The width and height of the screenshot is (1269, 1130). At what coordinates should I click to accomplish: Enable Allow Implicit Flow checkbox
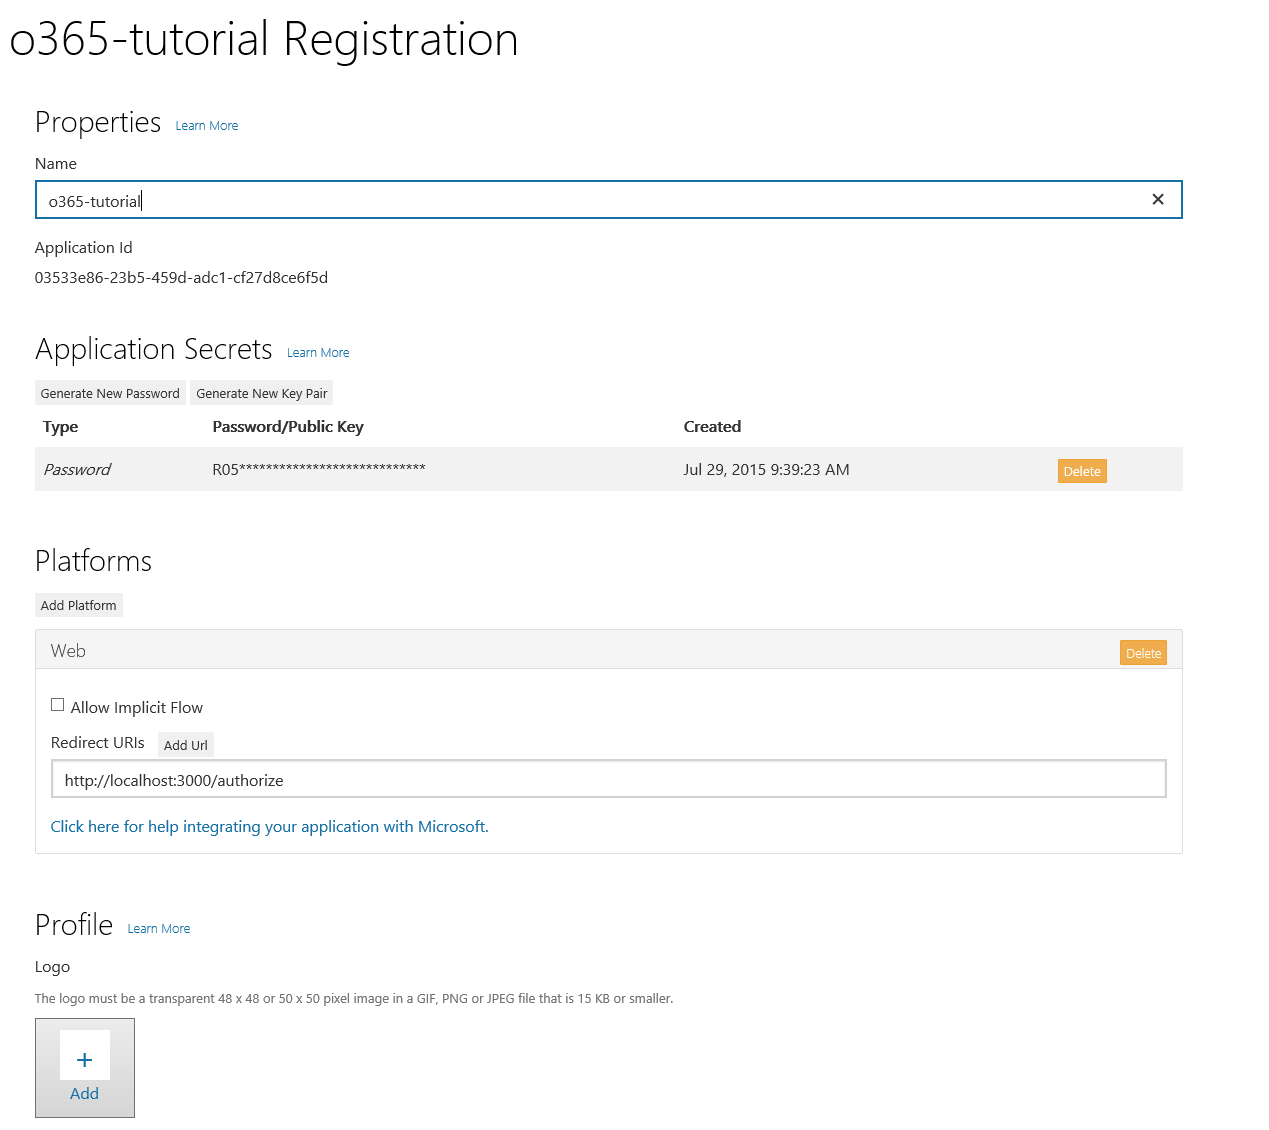(x=57, y=705)
